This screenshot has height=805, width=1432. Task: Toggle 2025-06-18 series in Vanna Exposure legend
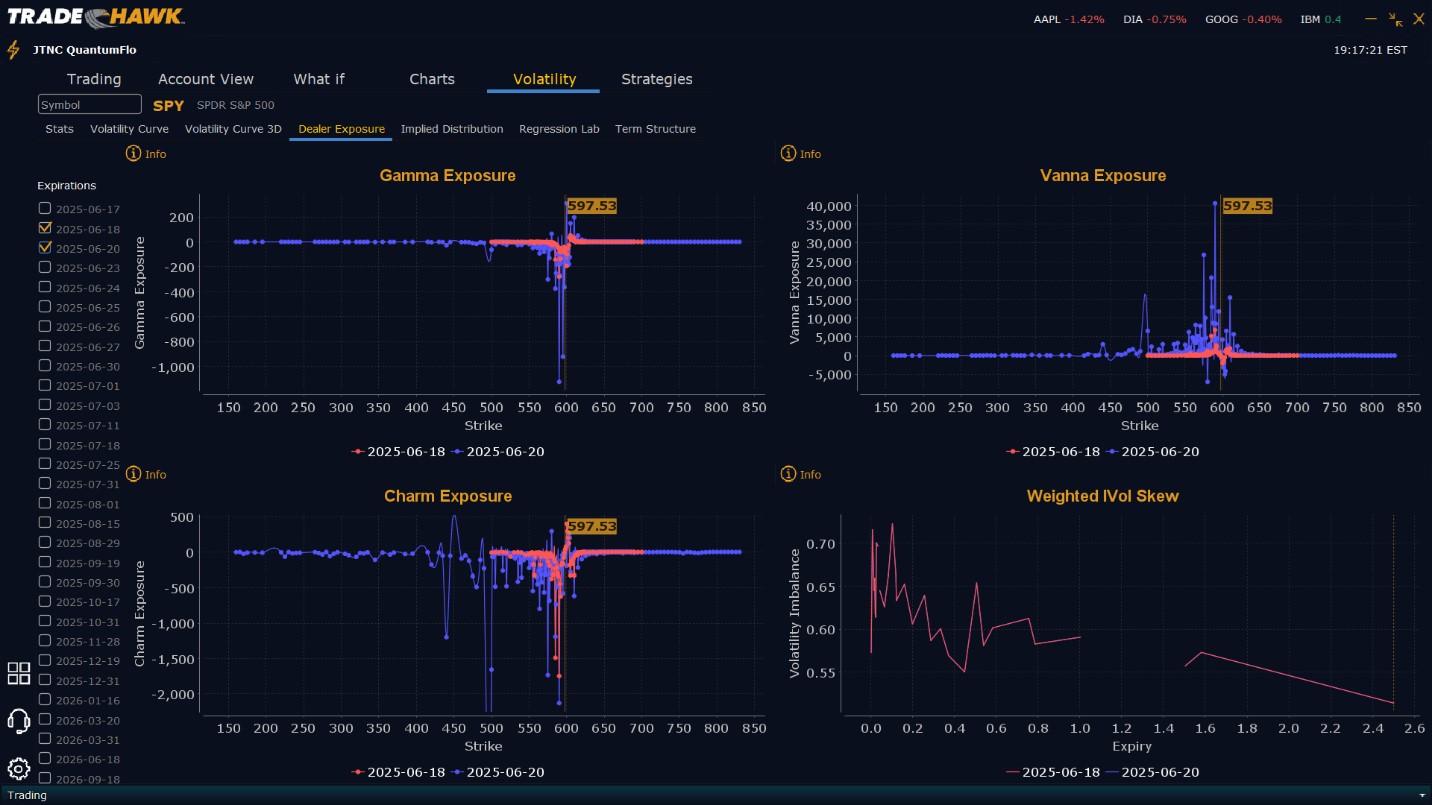click(1053, 451)
